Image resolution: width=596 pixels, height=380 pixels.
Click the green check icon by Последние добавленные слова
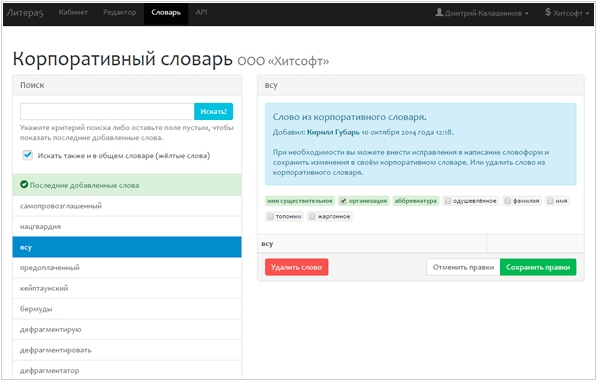coord(24,185)
